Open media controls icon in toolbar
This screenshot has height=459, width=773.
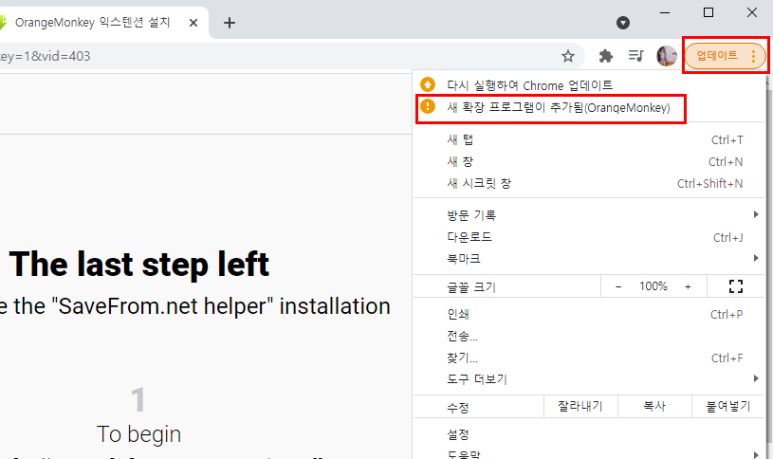point(636,56)
